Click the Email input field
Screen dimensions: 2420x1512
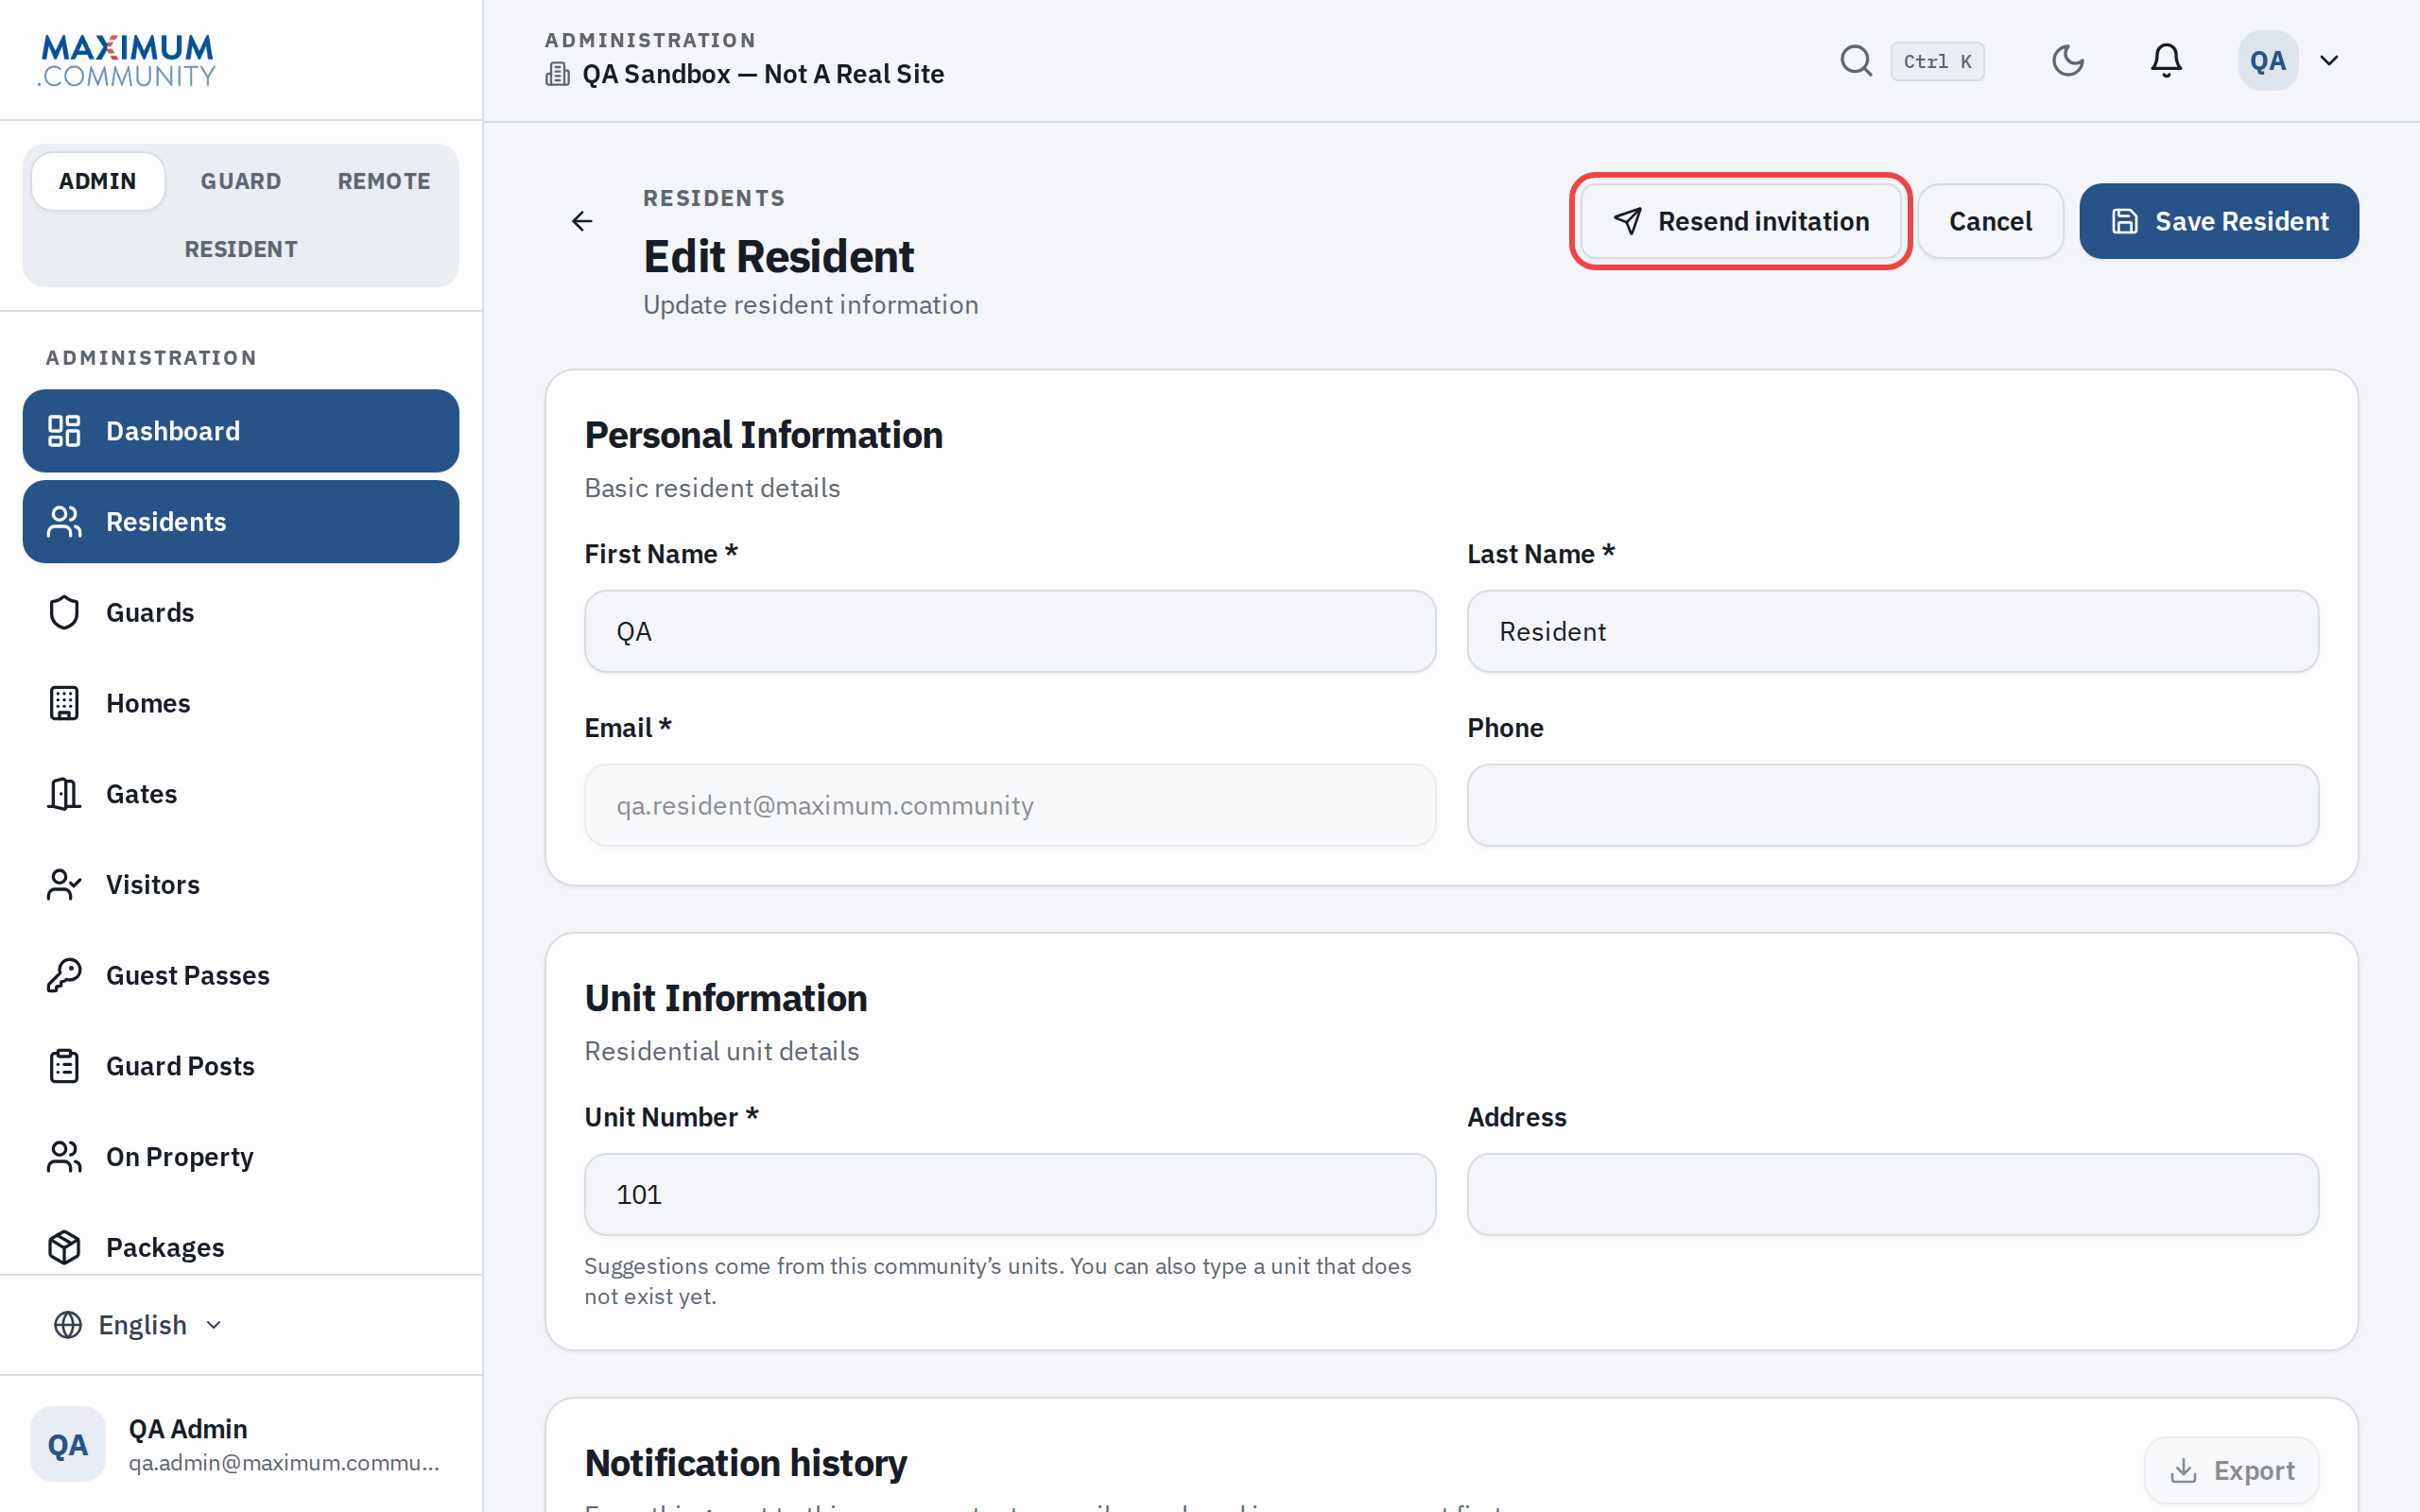tap(1010, 805)
